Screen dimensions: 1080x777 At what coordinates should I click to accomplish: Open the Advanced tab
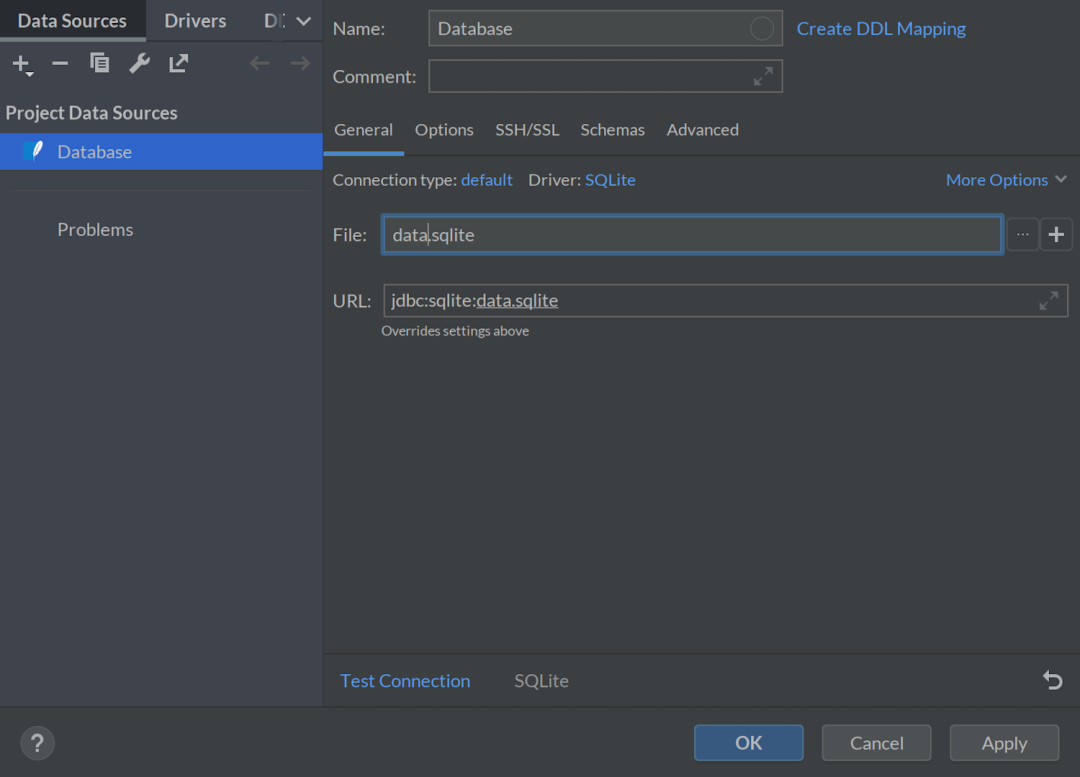click(x=703, y=130)
